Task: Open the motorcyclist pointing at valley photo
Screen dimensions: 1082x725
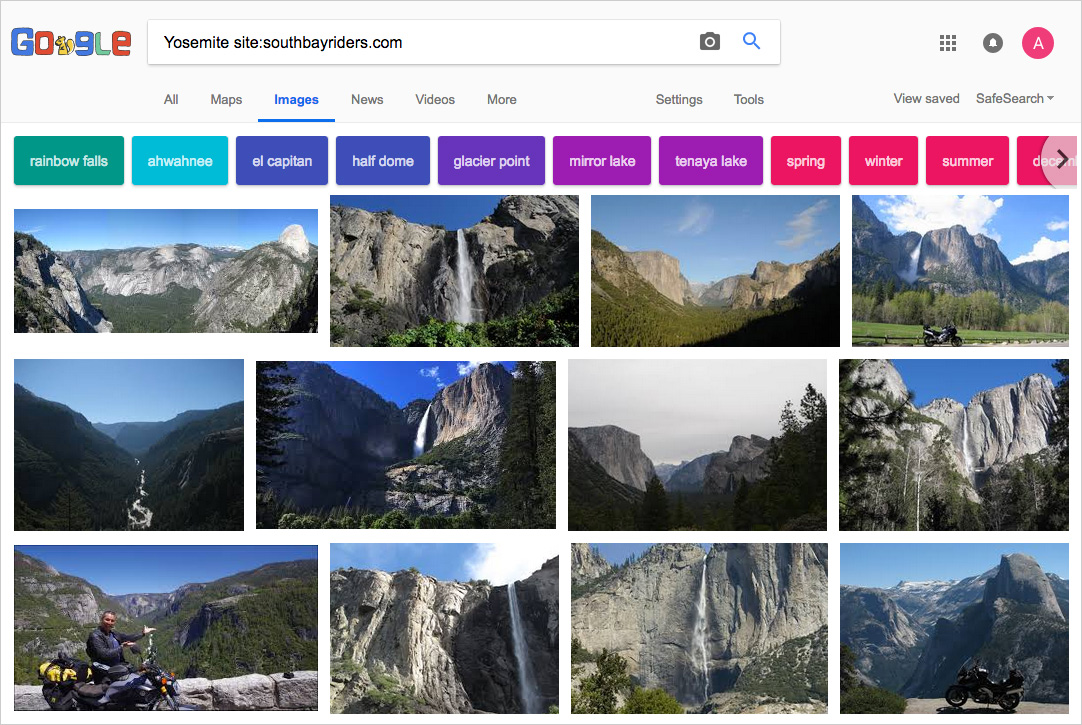Action: [166, 627]
